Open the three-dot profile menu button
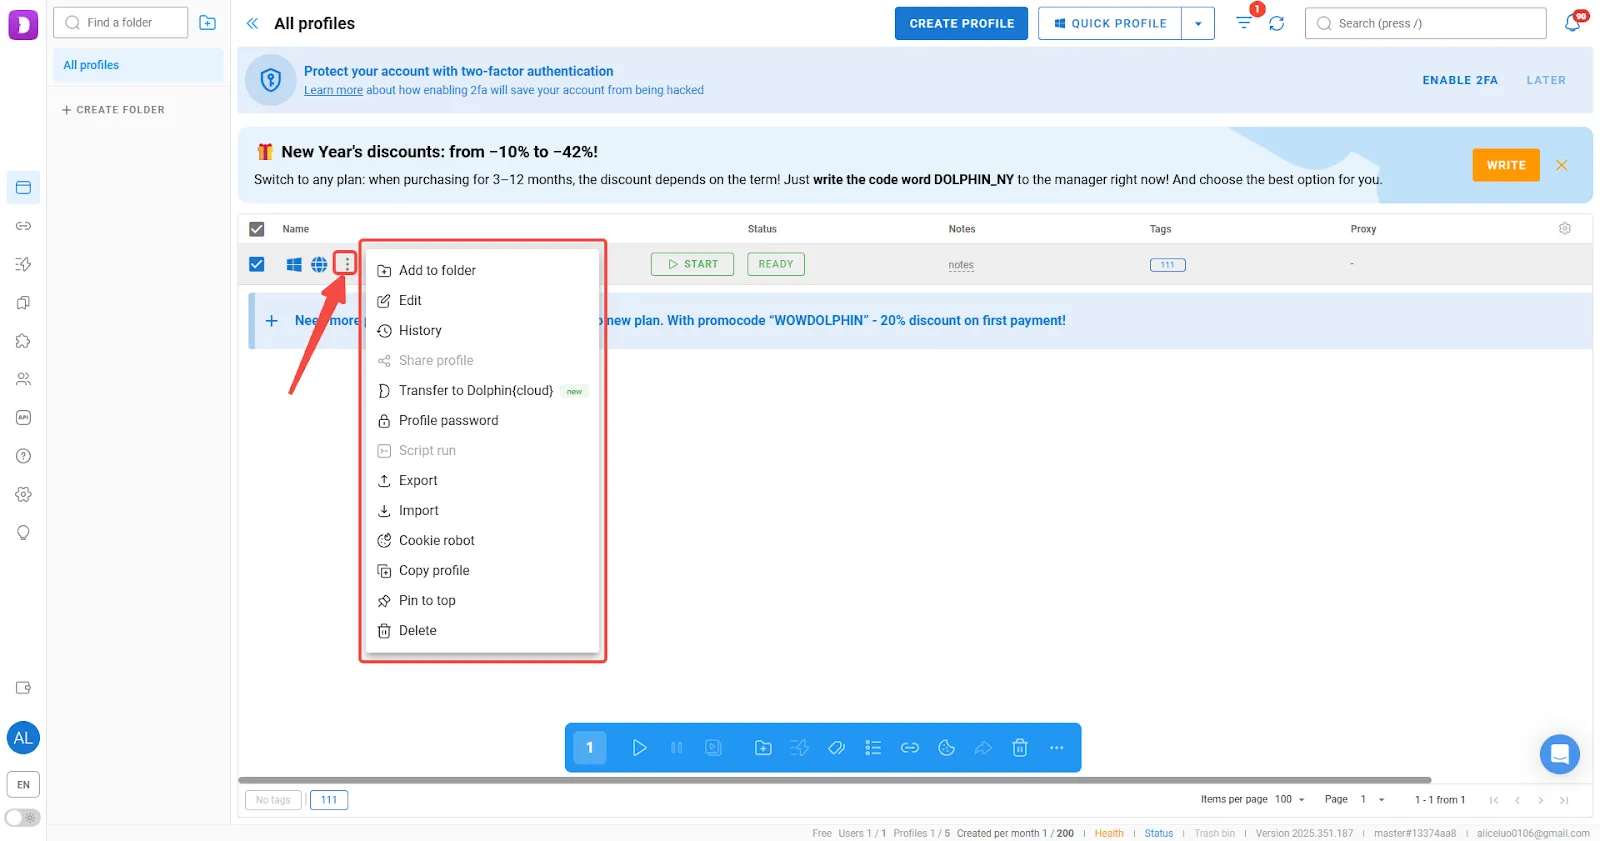 pos(346,264)
